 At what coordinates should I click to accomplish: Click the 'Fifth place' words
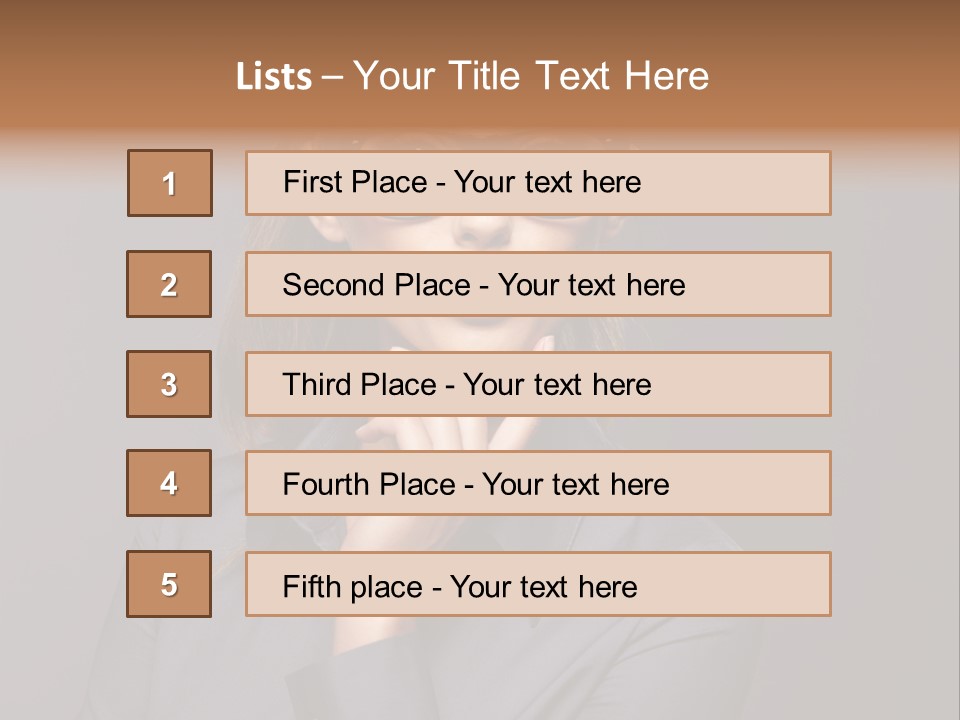click(352, 586)
